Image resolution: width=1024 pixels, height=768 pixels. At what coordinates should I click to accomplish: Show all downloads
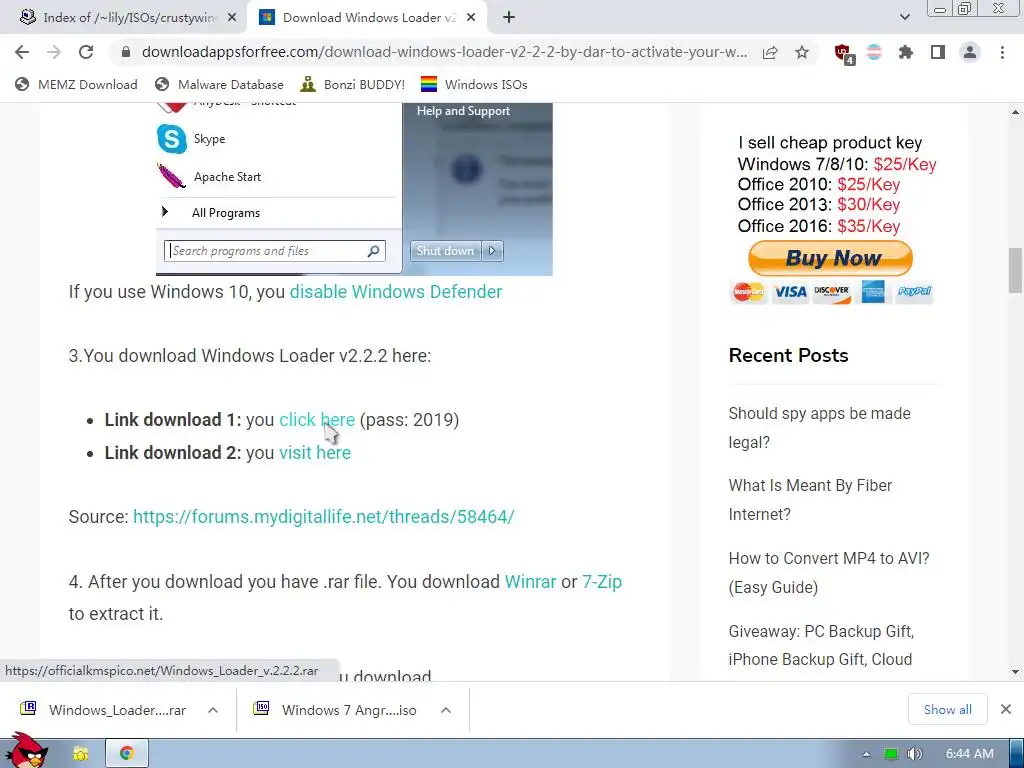[948, 710]
